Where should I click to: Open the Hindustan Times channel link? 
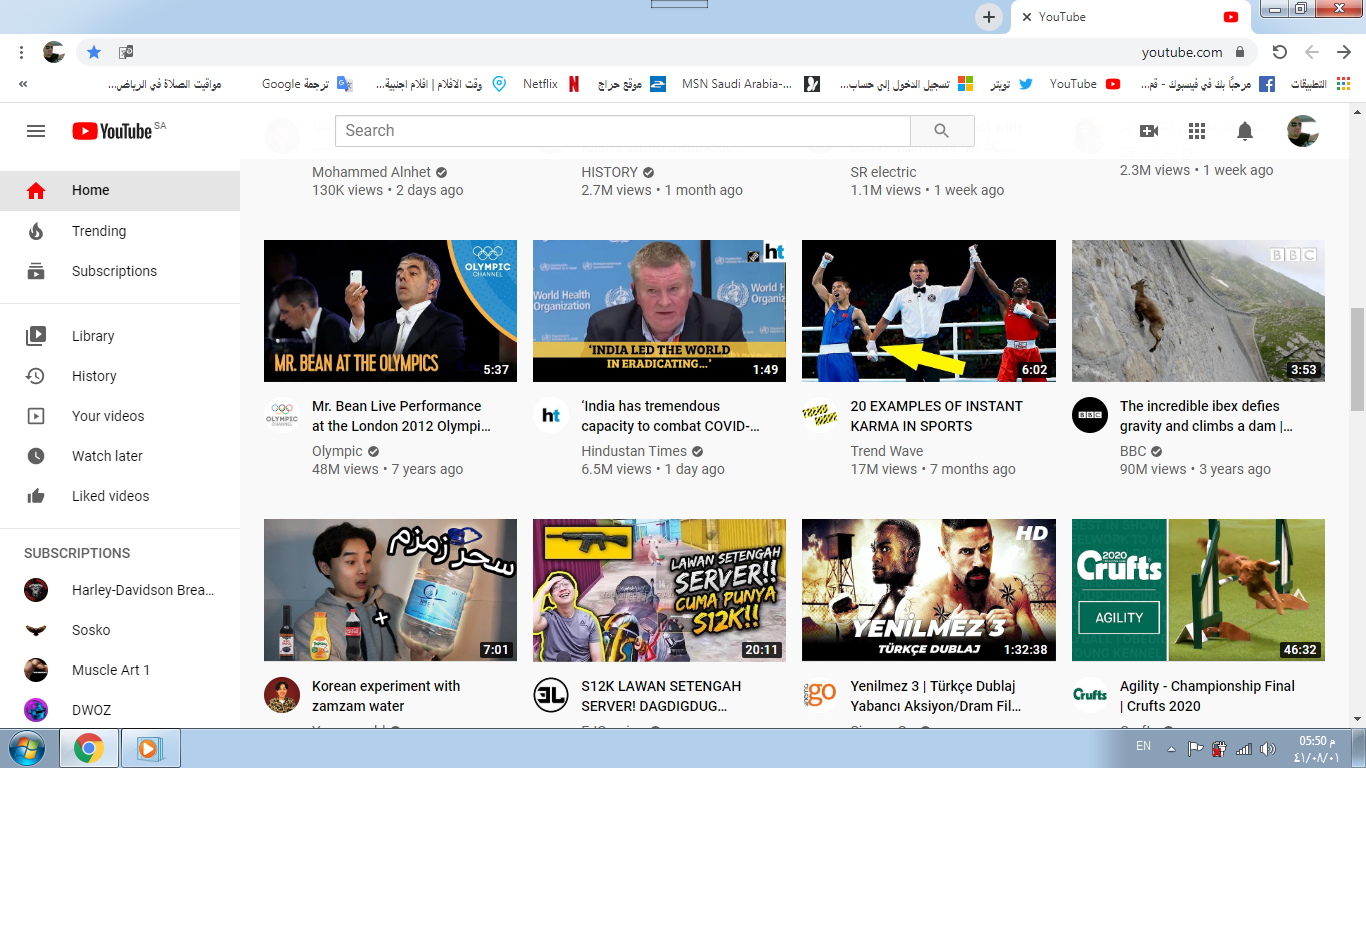point(634,451)
